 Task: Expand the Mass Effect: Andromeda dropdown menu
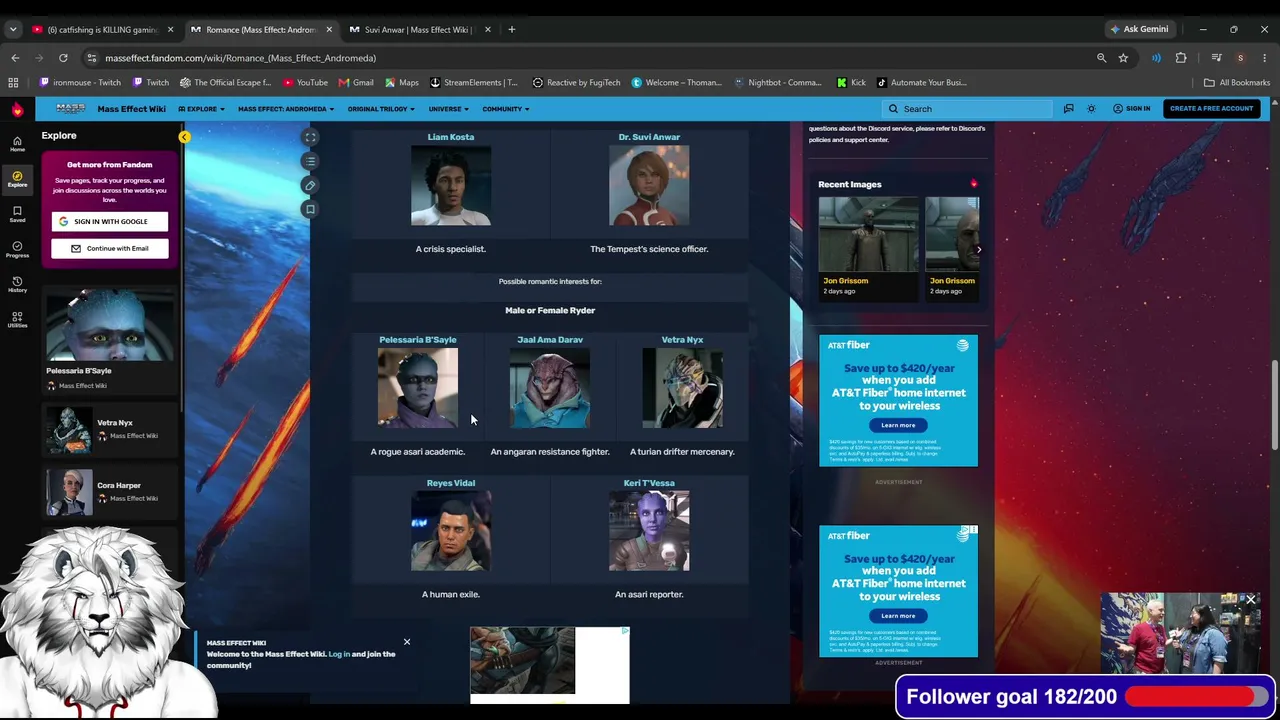286,109
